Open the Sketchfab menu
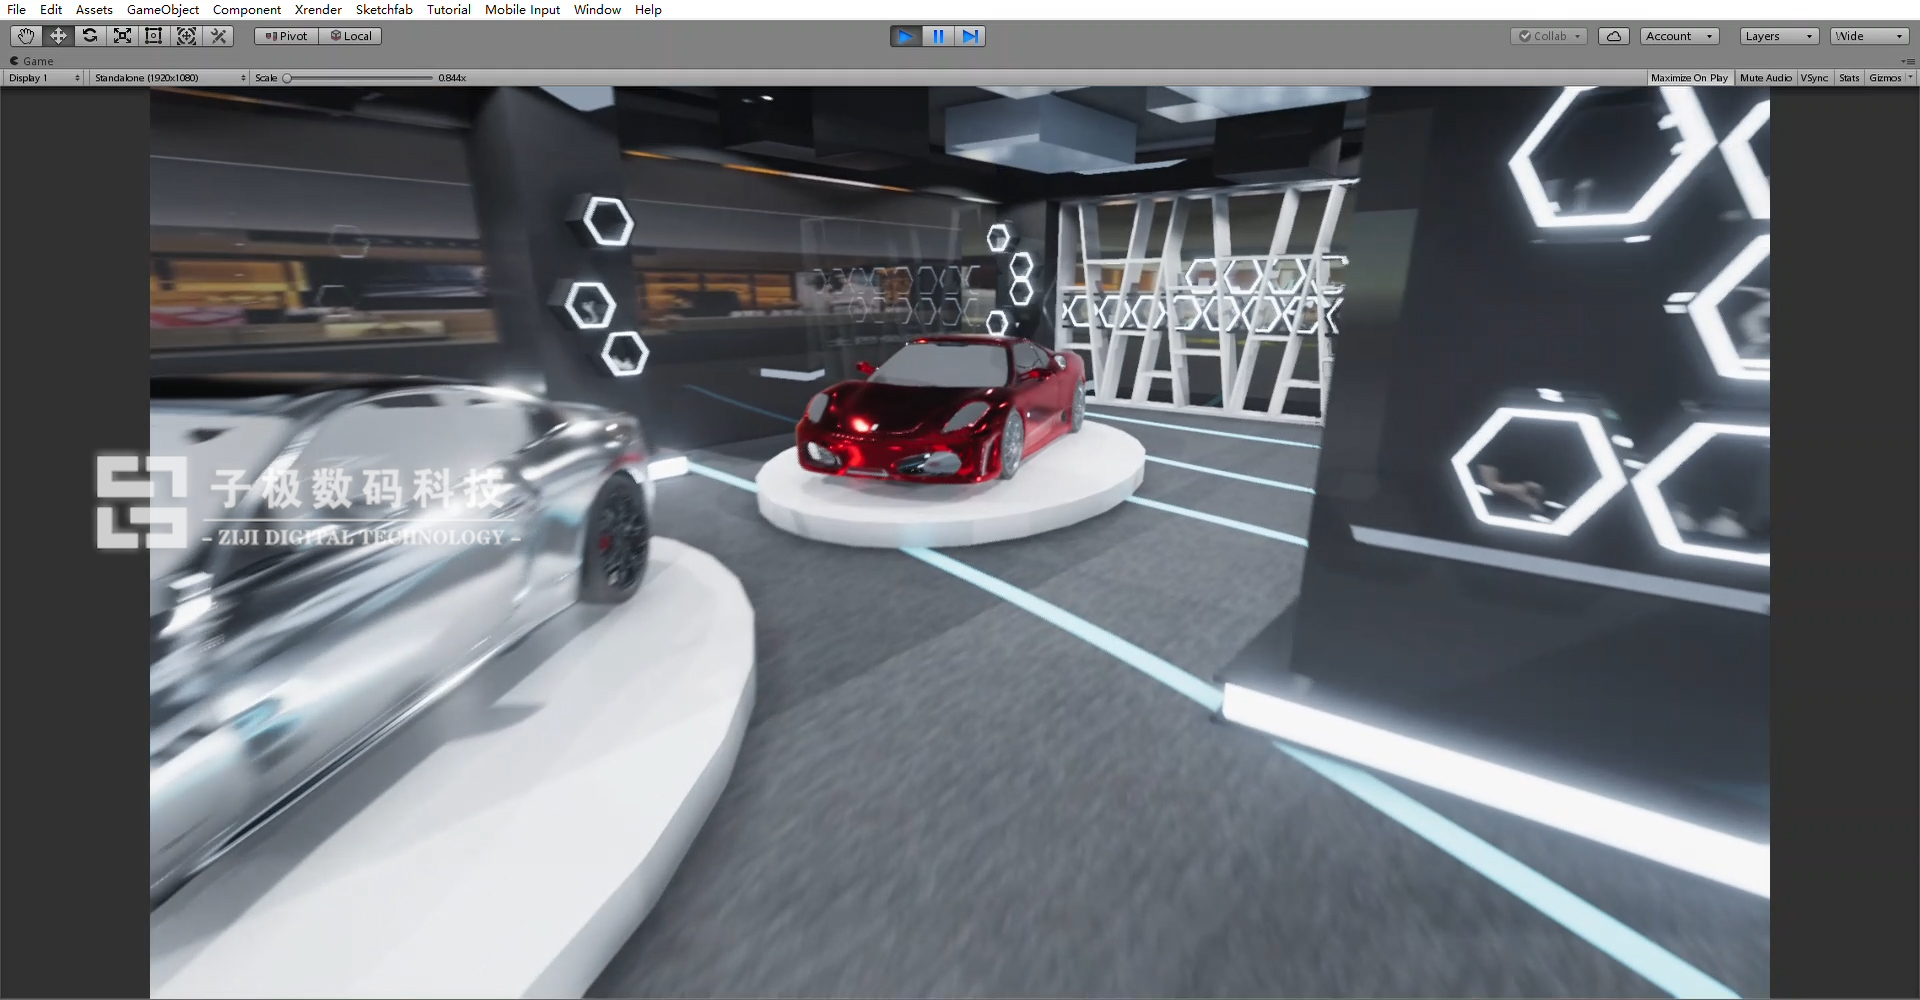The image size is (1920, 1000). 384,9
